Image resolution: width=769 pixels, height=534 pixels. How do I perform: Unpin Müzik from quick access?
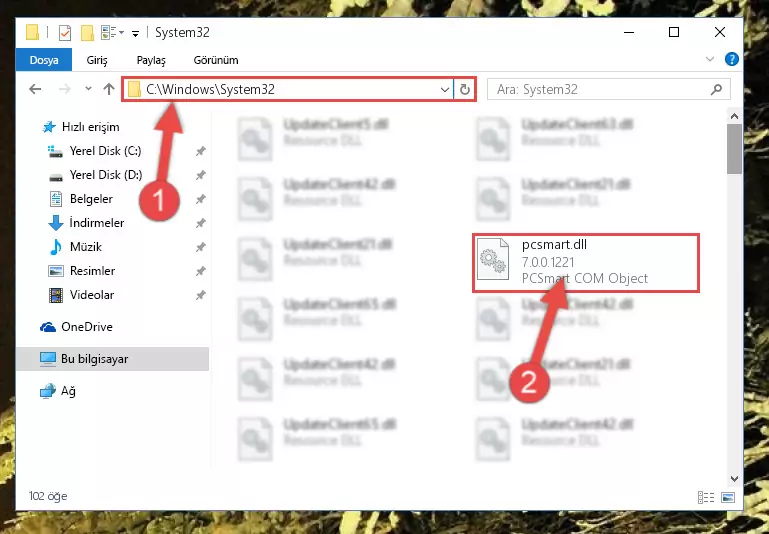[x=200, y=247]
